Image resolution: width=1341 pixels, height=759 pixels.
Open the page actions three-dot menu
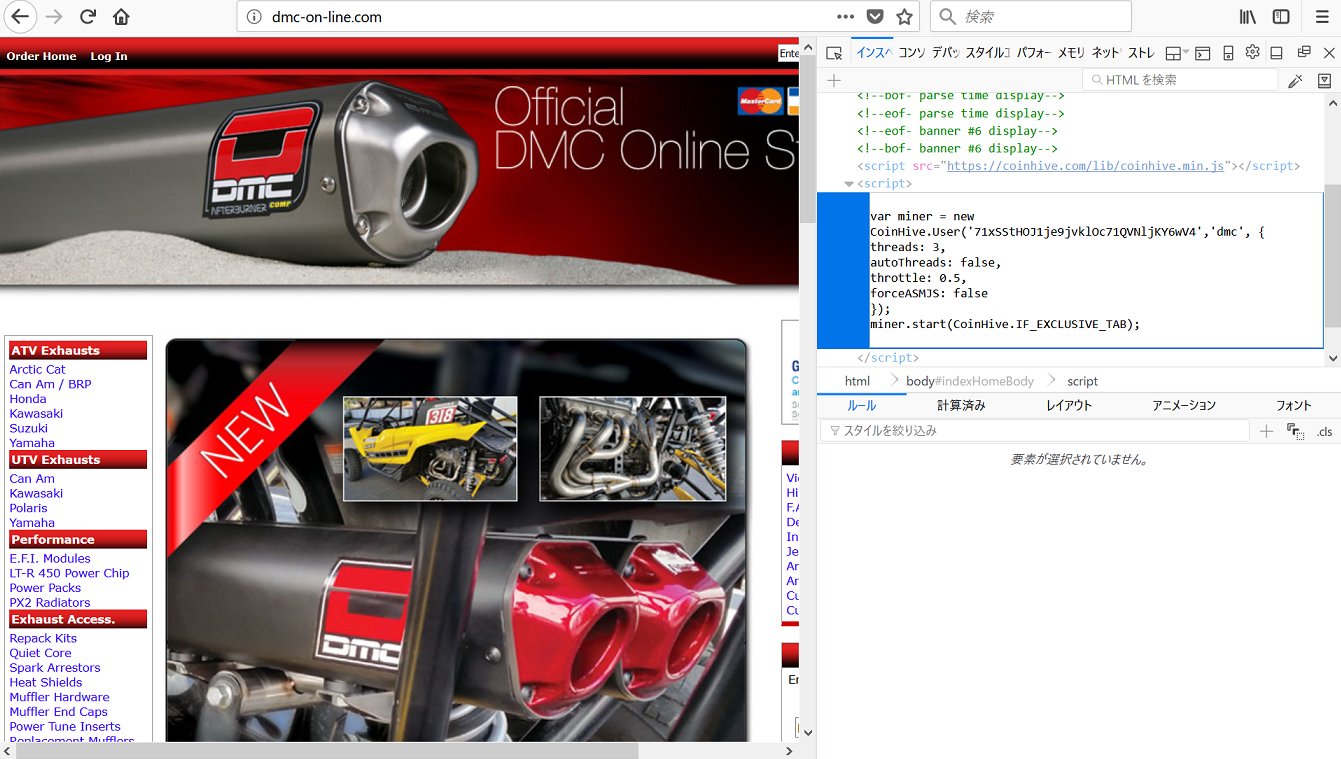click(x=845, y=17)
